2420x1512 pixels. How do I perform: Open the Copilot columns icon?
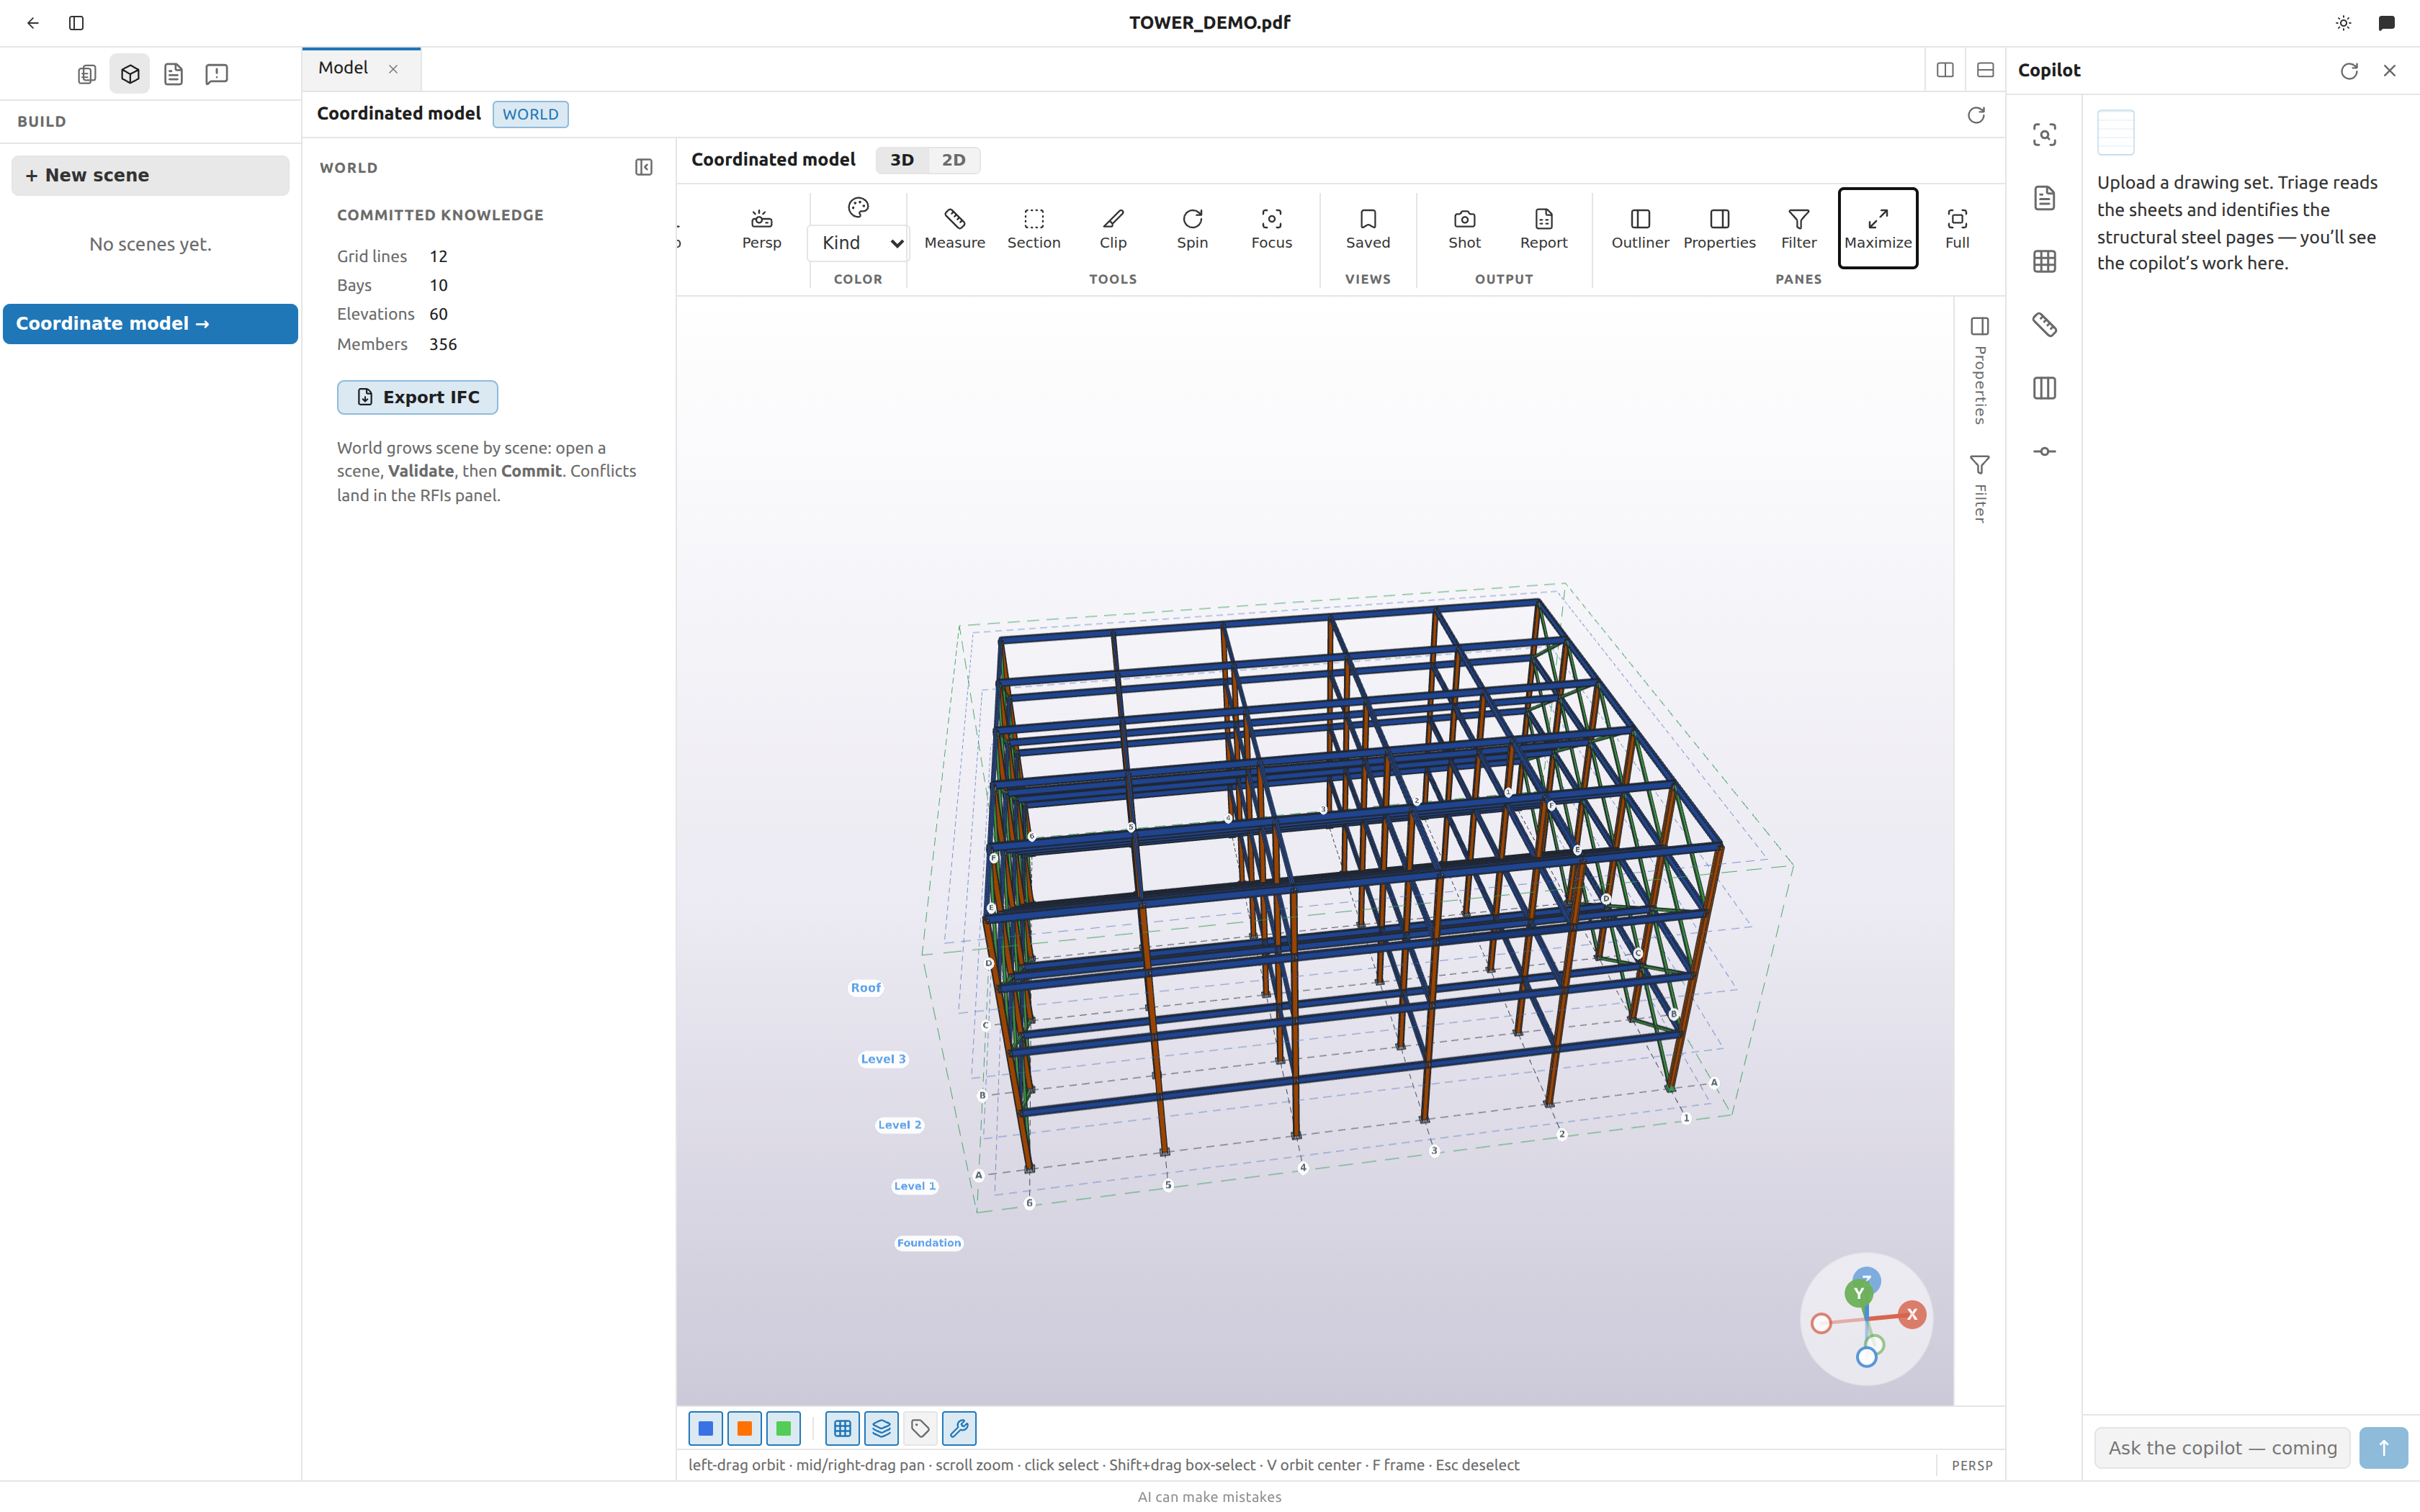pyautogui.click(x=2044, y=388)
